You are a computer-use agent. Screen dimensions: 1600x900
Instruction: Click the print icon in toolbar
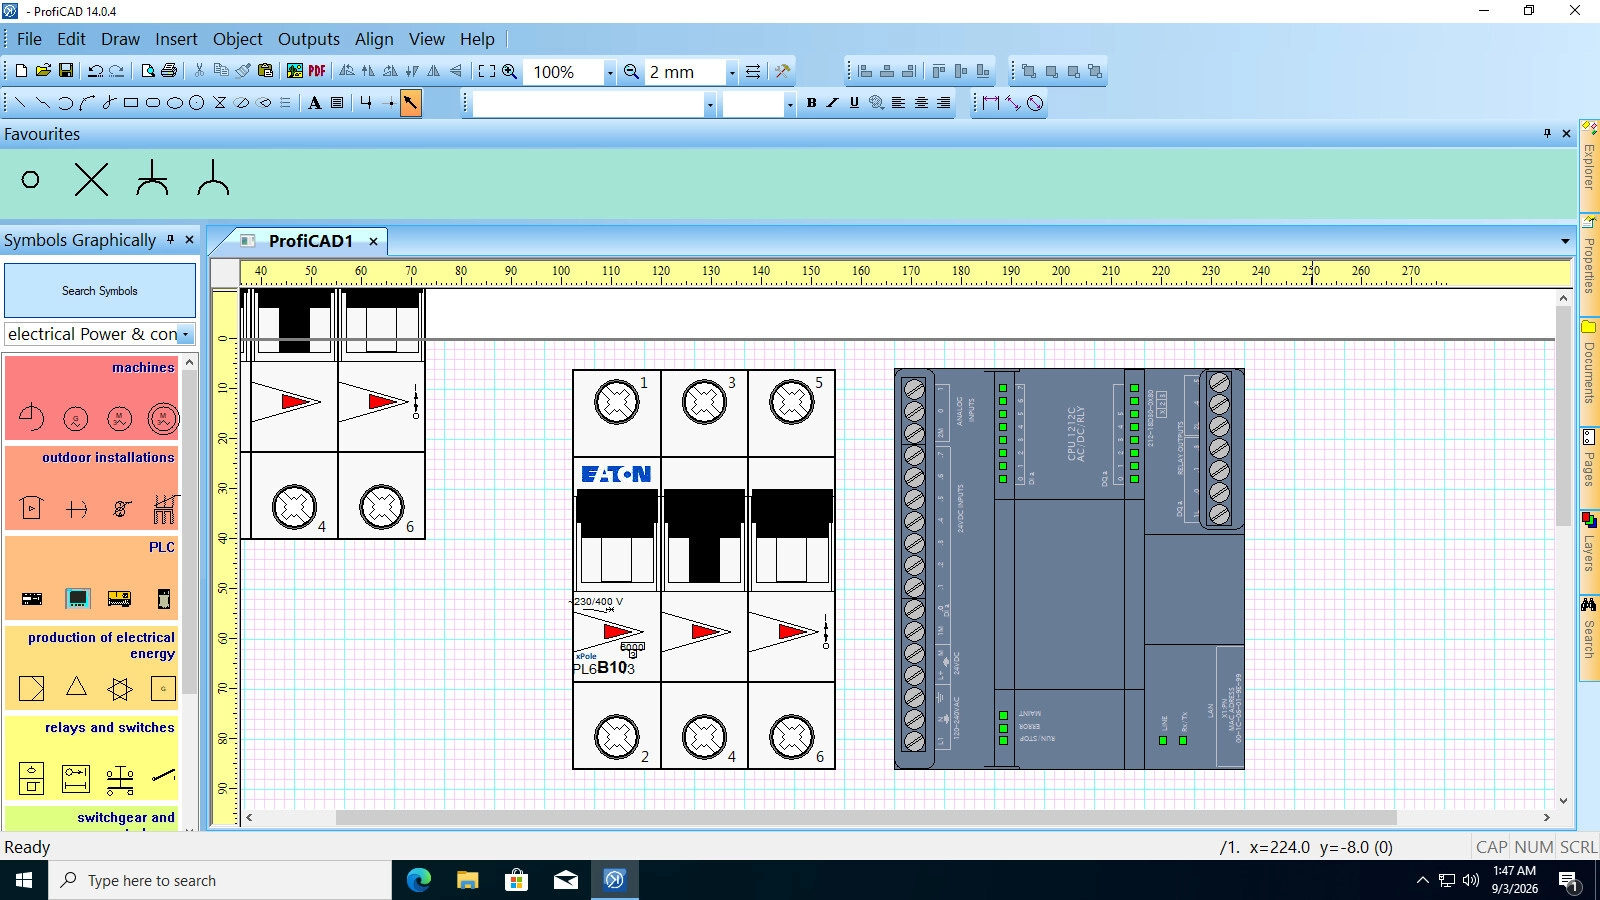click(169, 71)
